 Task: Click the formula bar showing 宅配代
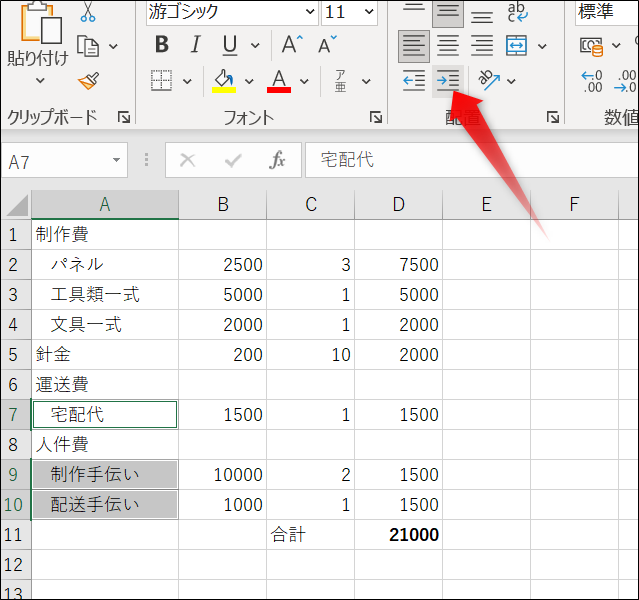pos(472,160)
